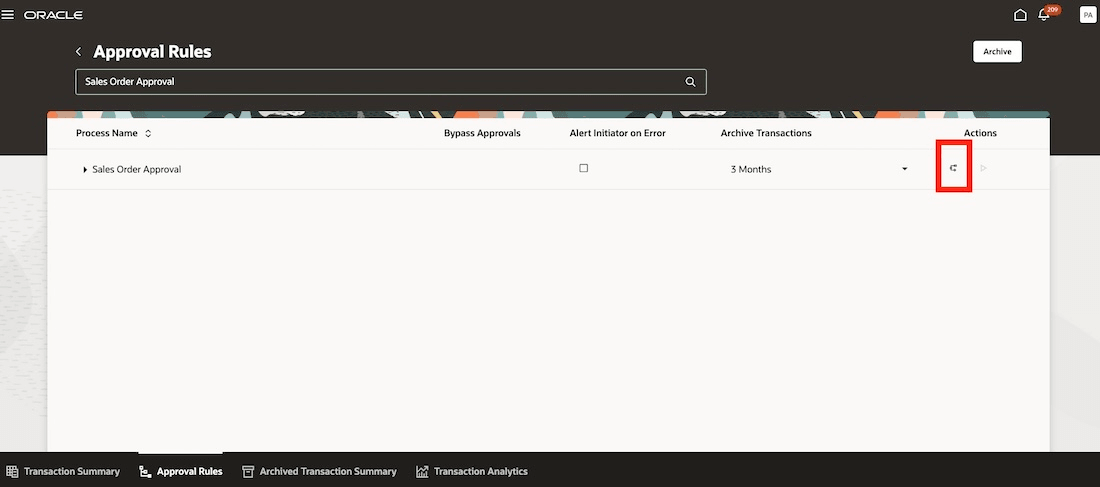Select the Approval Rules tab

click(x=181, y=472)
